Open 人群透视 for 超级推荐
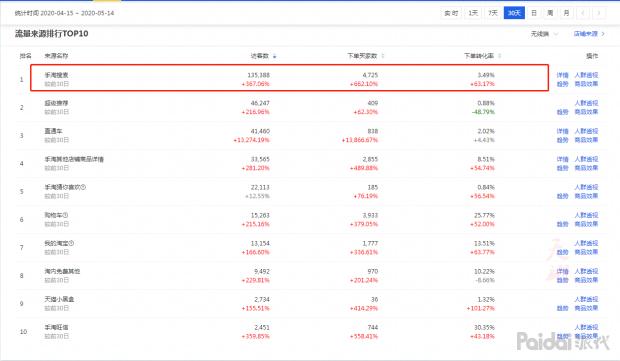 pyautogui.click(x=586, y=103)
